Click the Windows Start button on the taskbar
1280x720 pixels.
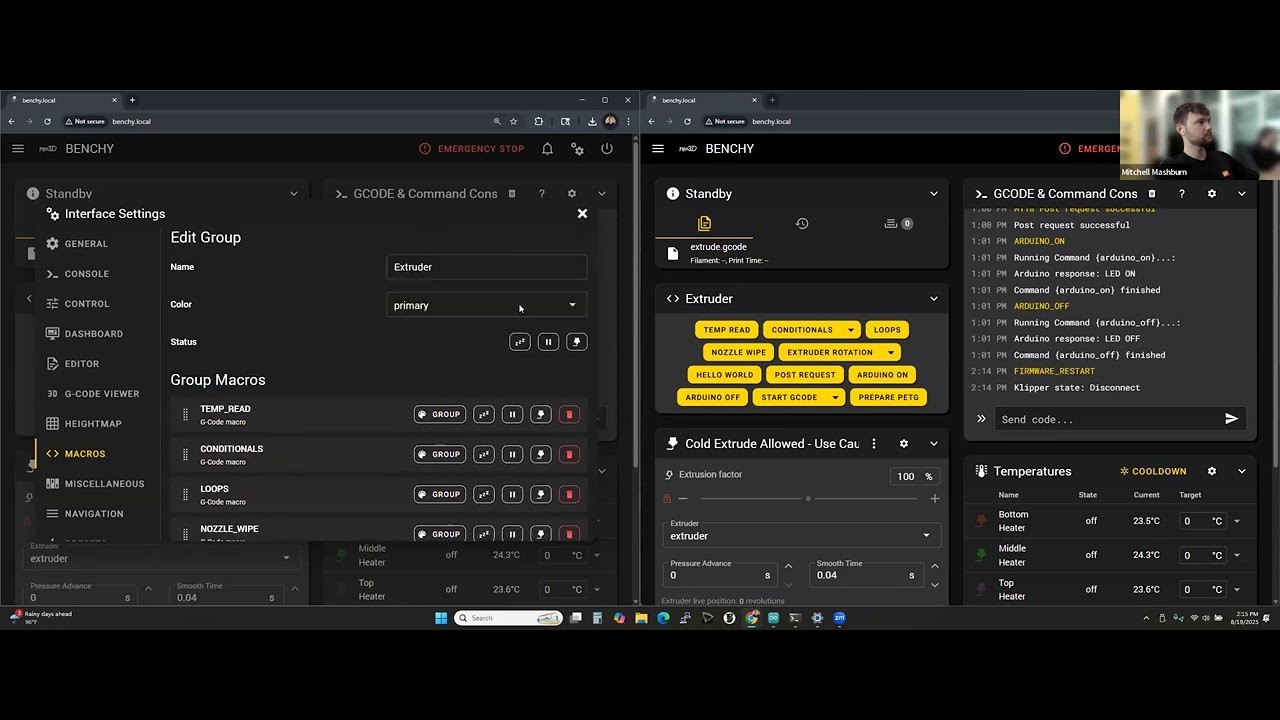[441, 618]
